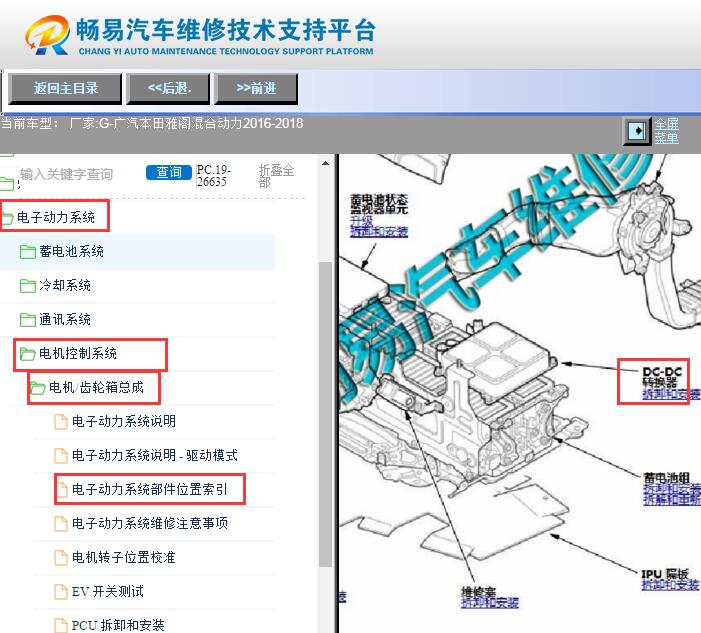
Task: Collapse the 电机/齿轮箱总成 folder
Action: point(96,387)
